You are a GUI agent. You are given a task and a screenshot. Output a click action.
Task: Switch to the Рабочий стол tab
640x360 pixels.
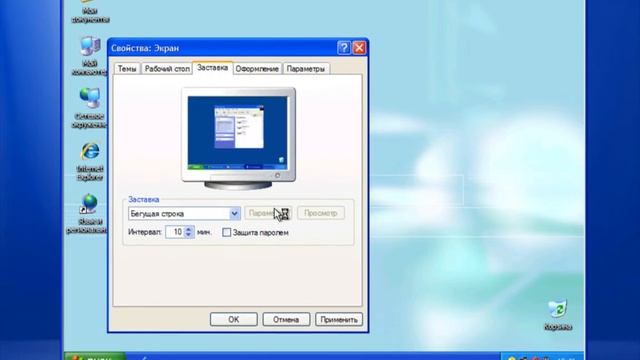click(167, 69)
